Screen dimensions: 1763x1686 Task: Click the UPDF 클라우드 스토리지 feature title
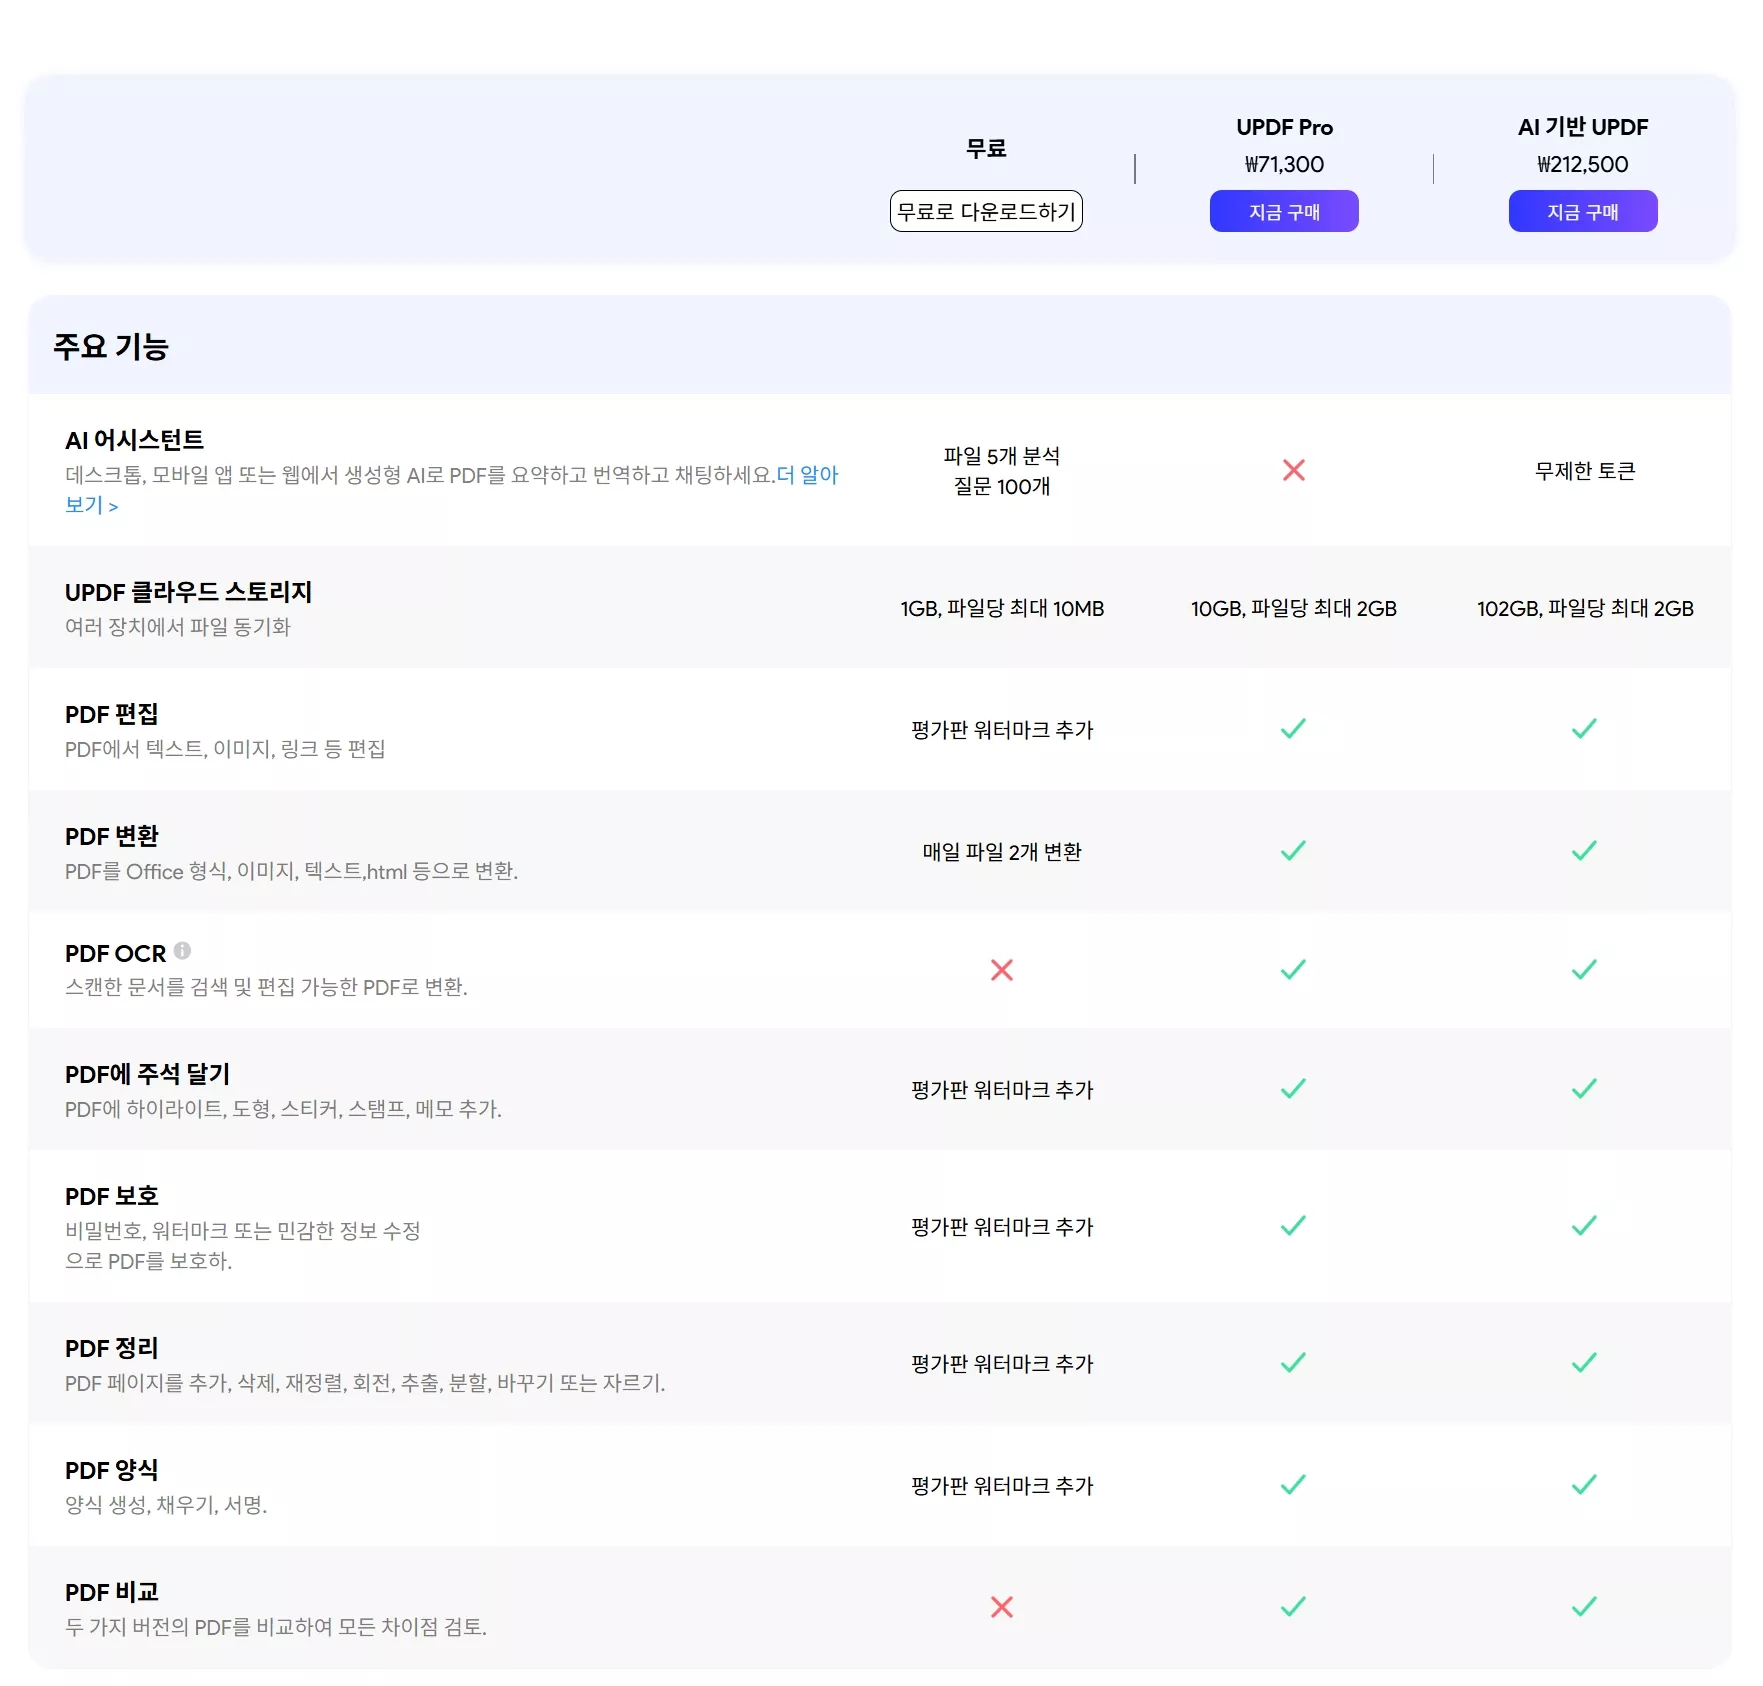pos(188,592)
